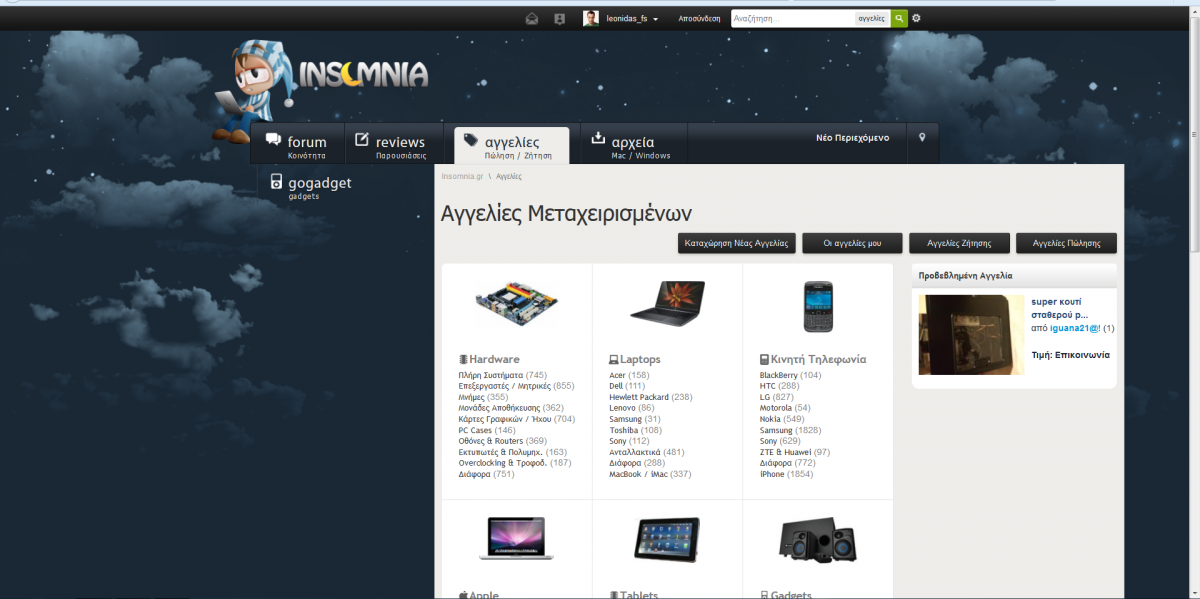Open the advanced search gear icon
Viewport: 1200px width, 599px height.
916,18
